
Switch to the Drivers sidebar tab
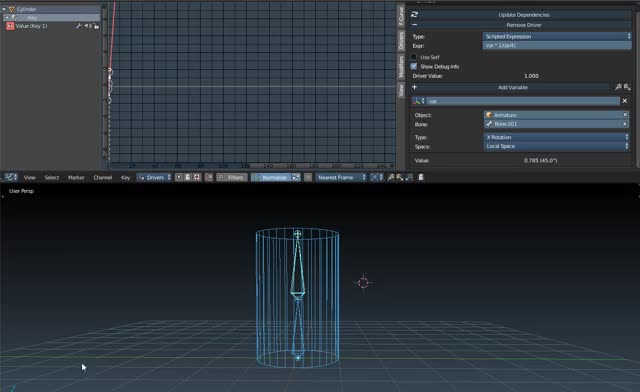[401, 40]
